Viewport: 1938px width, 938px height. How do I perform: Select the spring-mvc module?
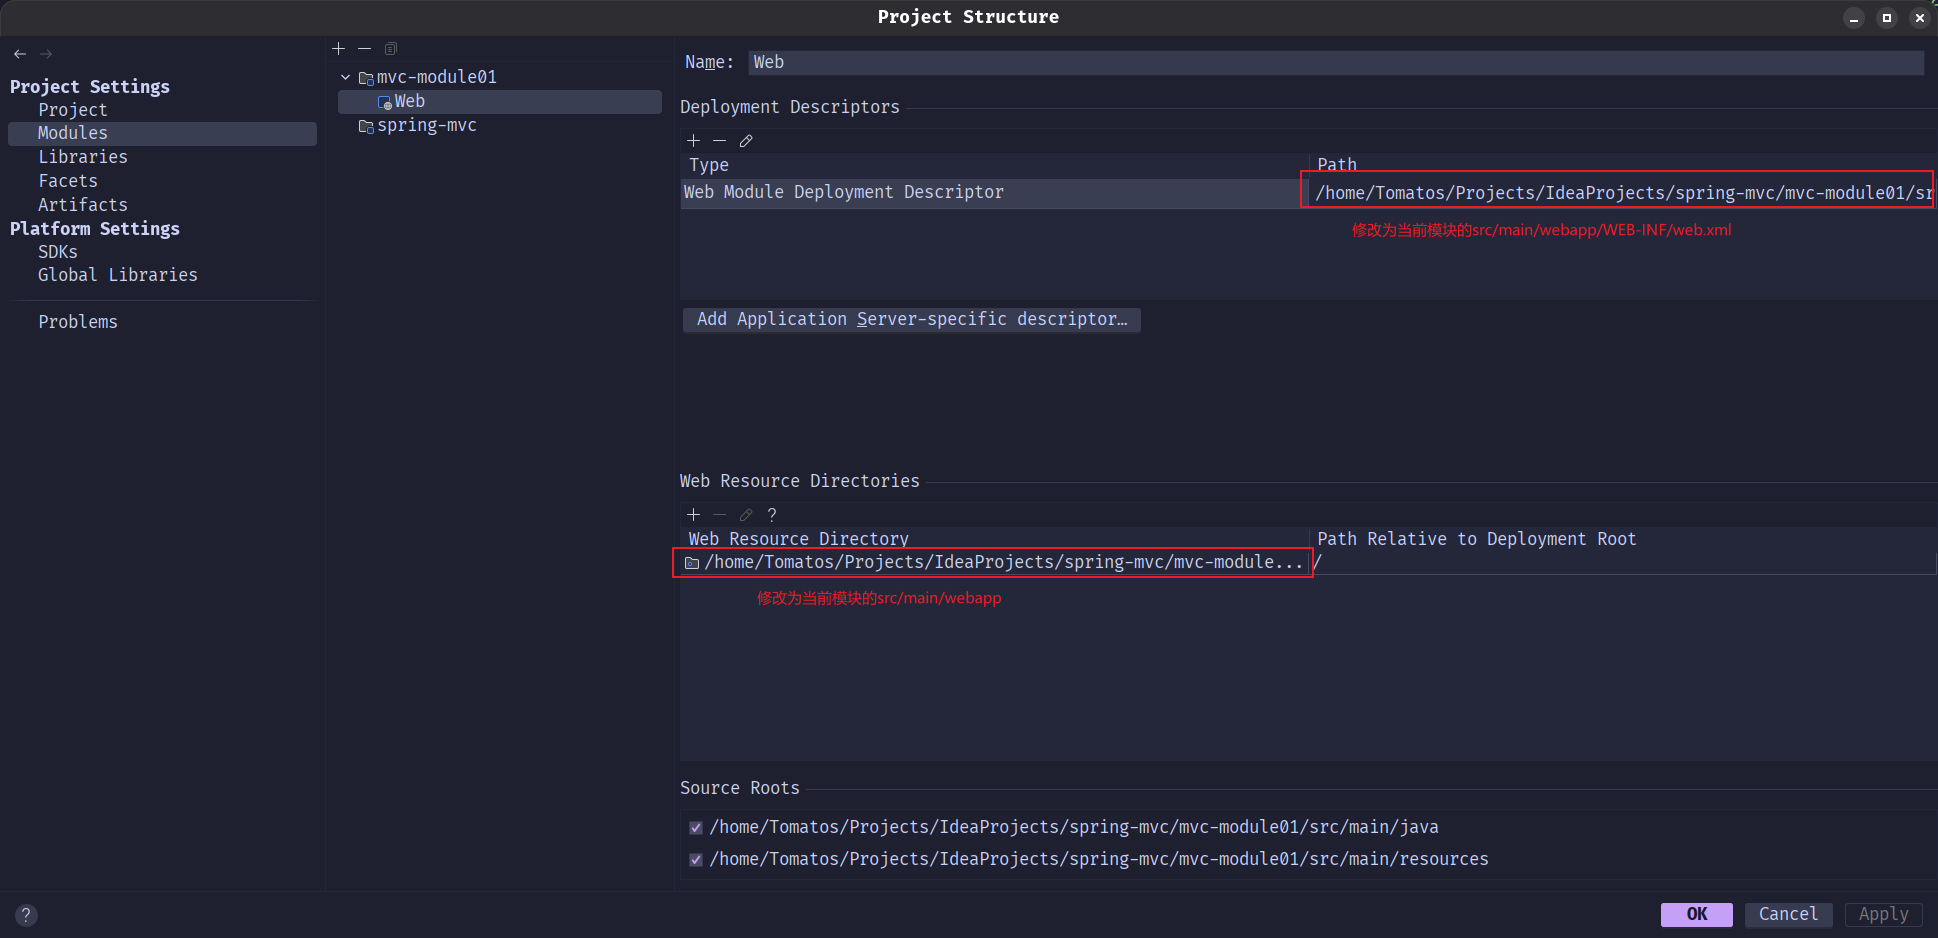pos(426,126)
